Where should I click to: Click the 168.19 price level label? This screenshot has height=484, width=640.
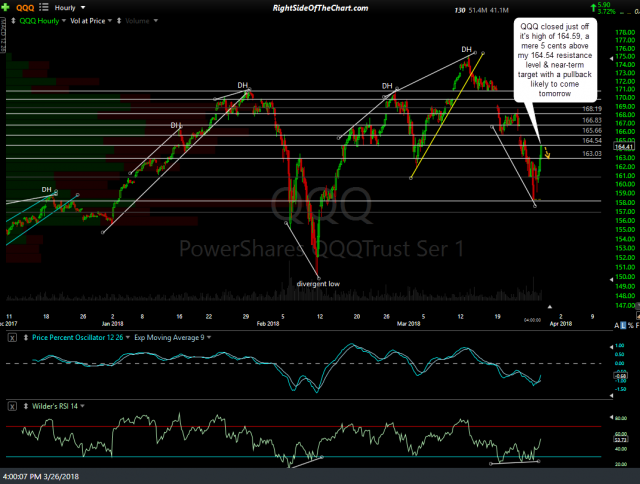592,109
